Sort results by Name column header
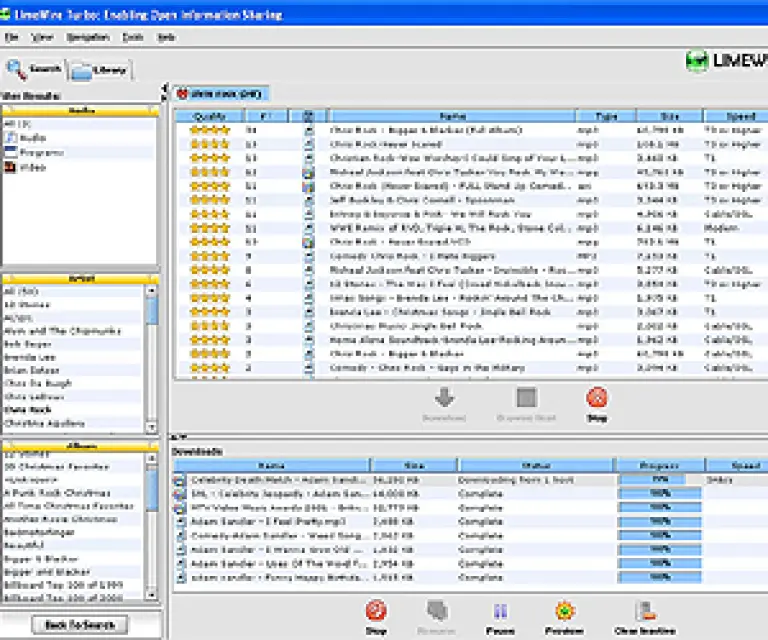Screen dimensions: 768x640 [x=452, y=116]
